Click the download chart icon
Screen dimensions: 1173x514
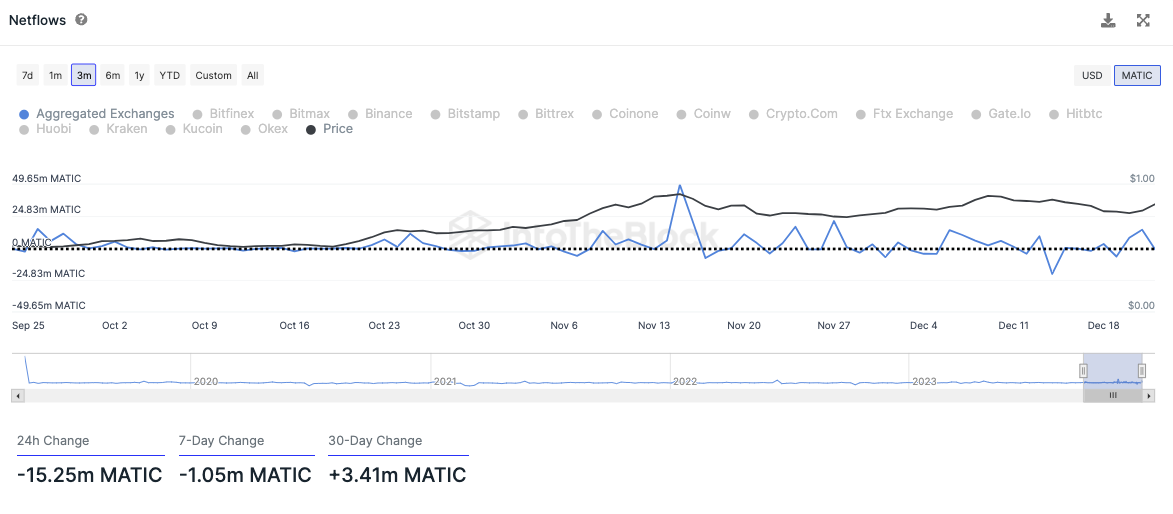click(x=1108, y=20)
